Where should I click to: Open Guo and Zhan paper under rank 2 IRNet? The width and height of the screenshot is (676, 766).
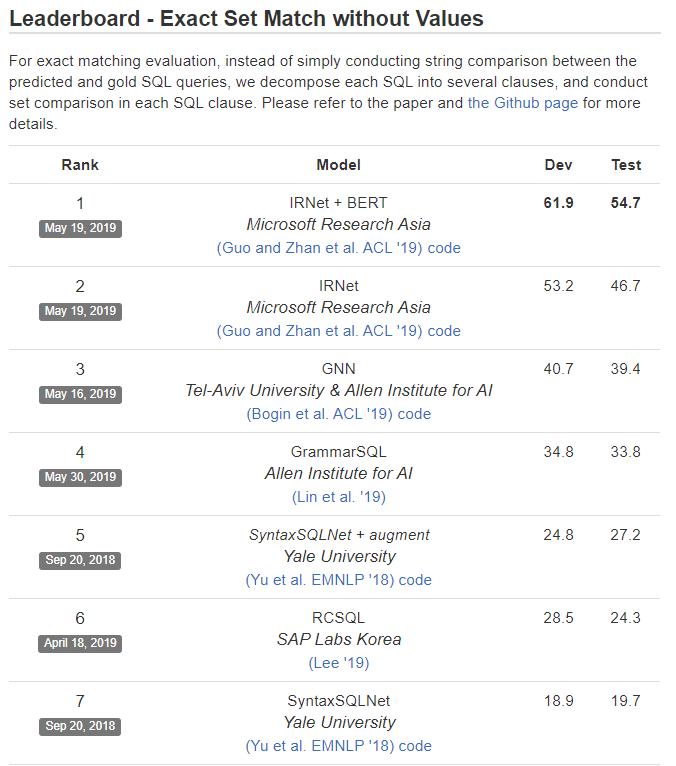pos(319,330)
